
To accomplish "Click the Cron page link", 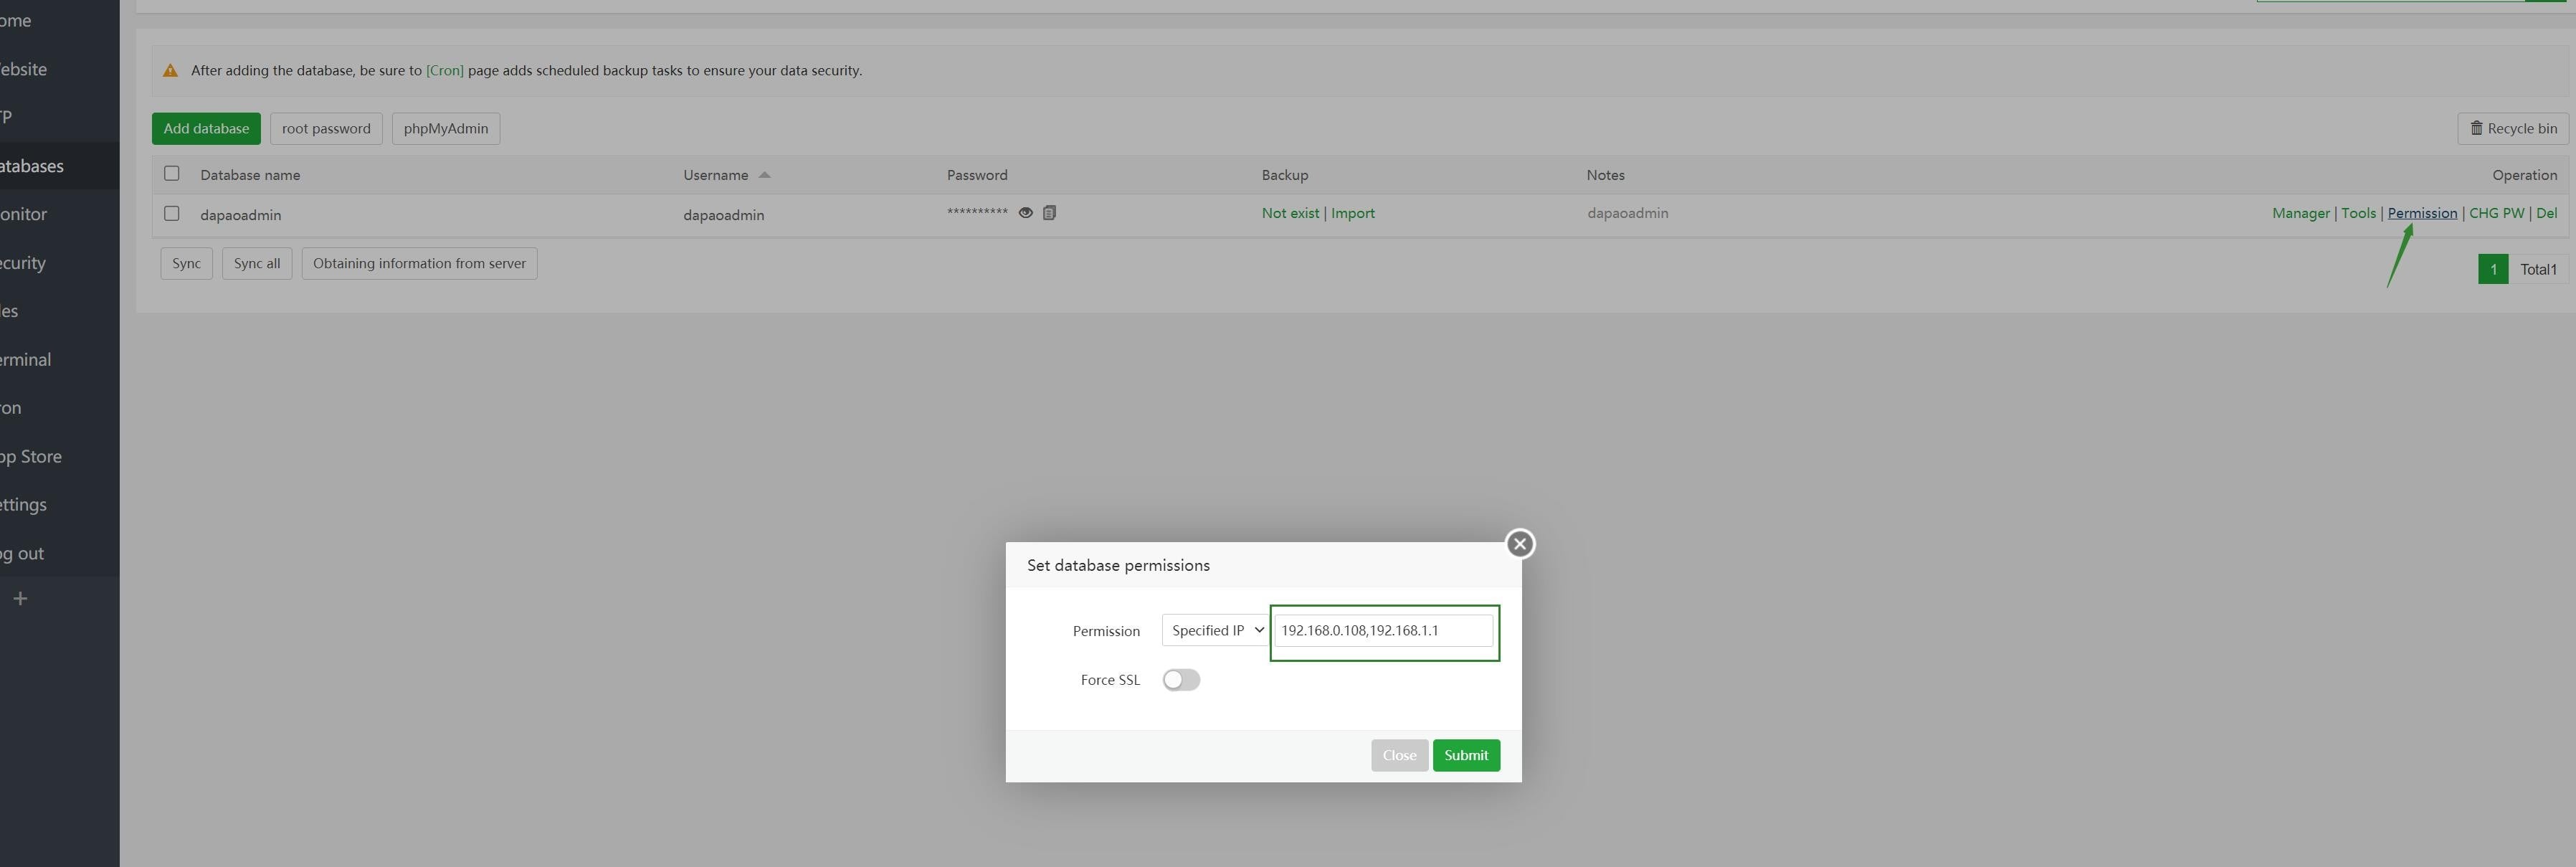I will point(444,71).
